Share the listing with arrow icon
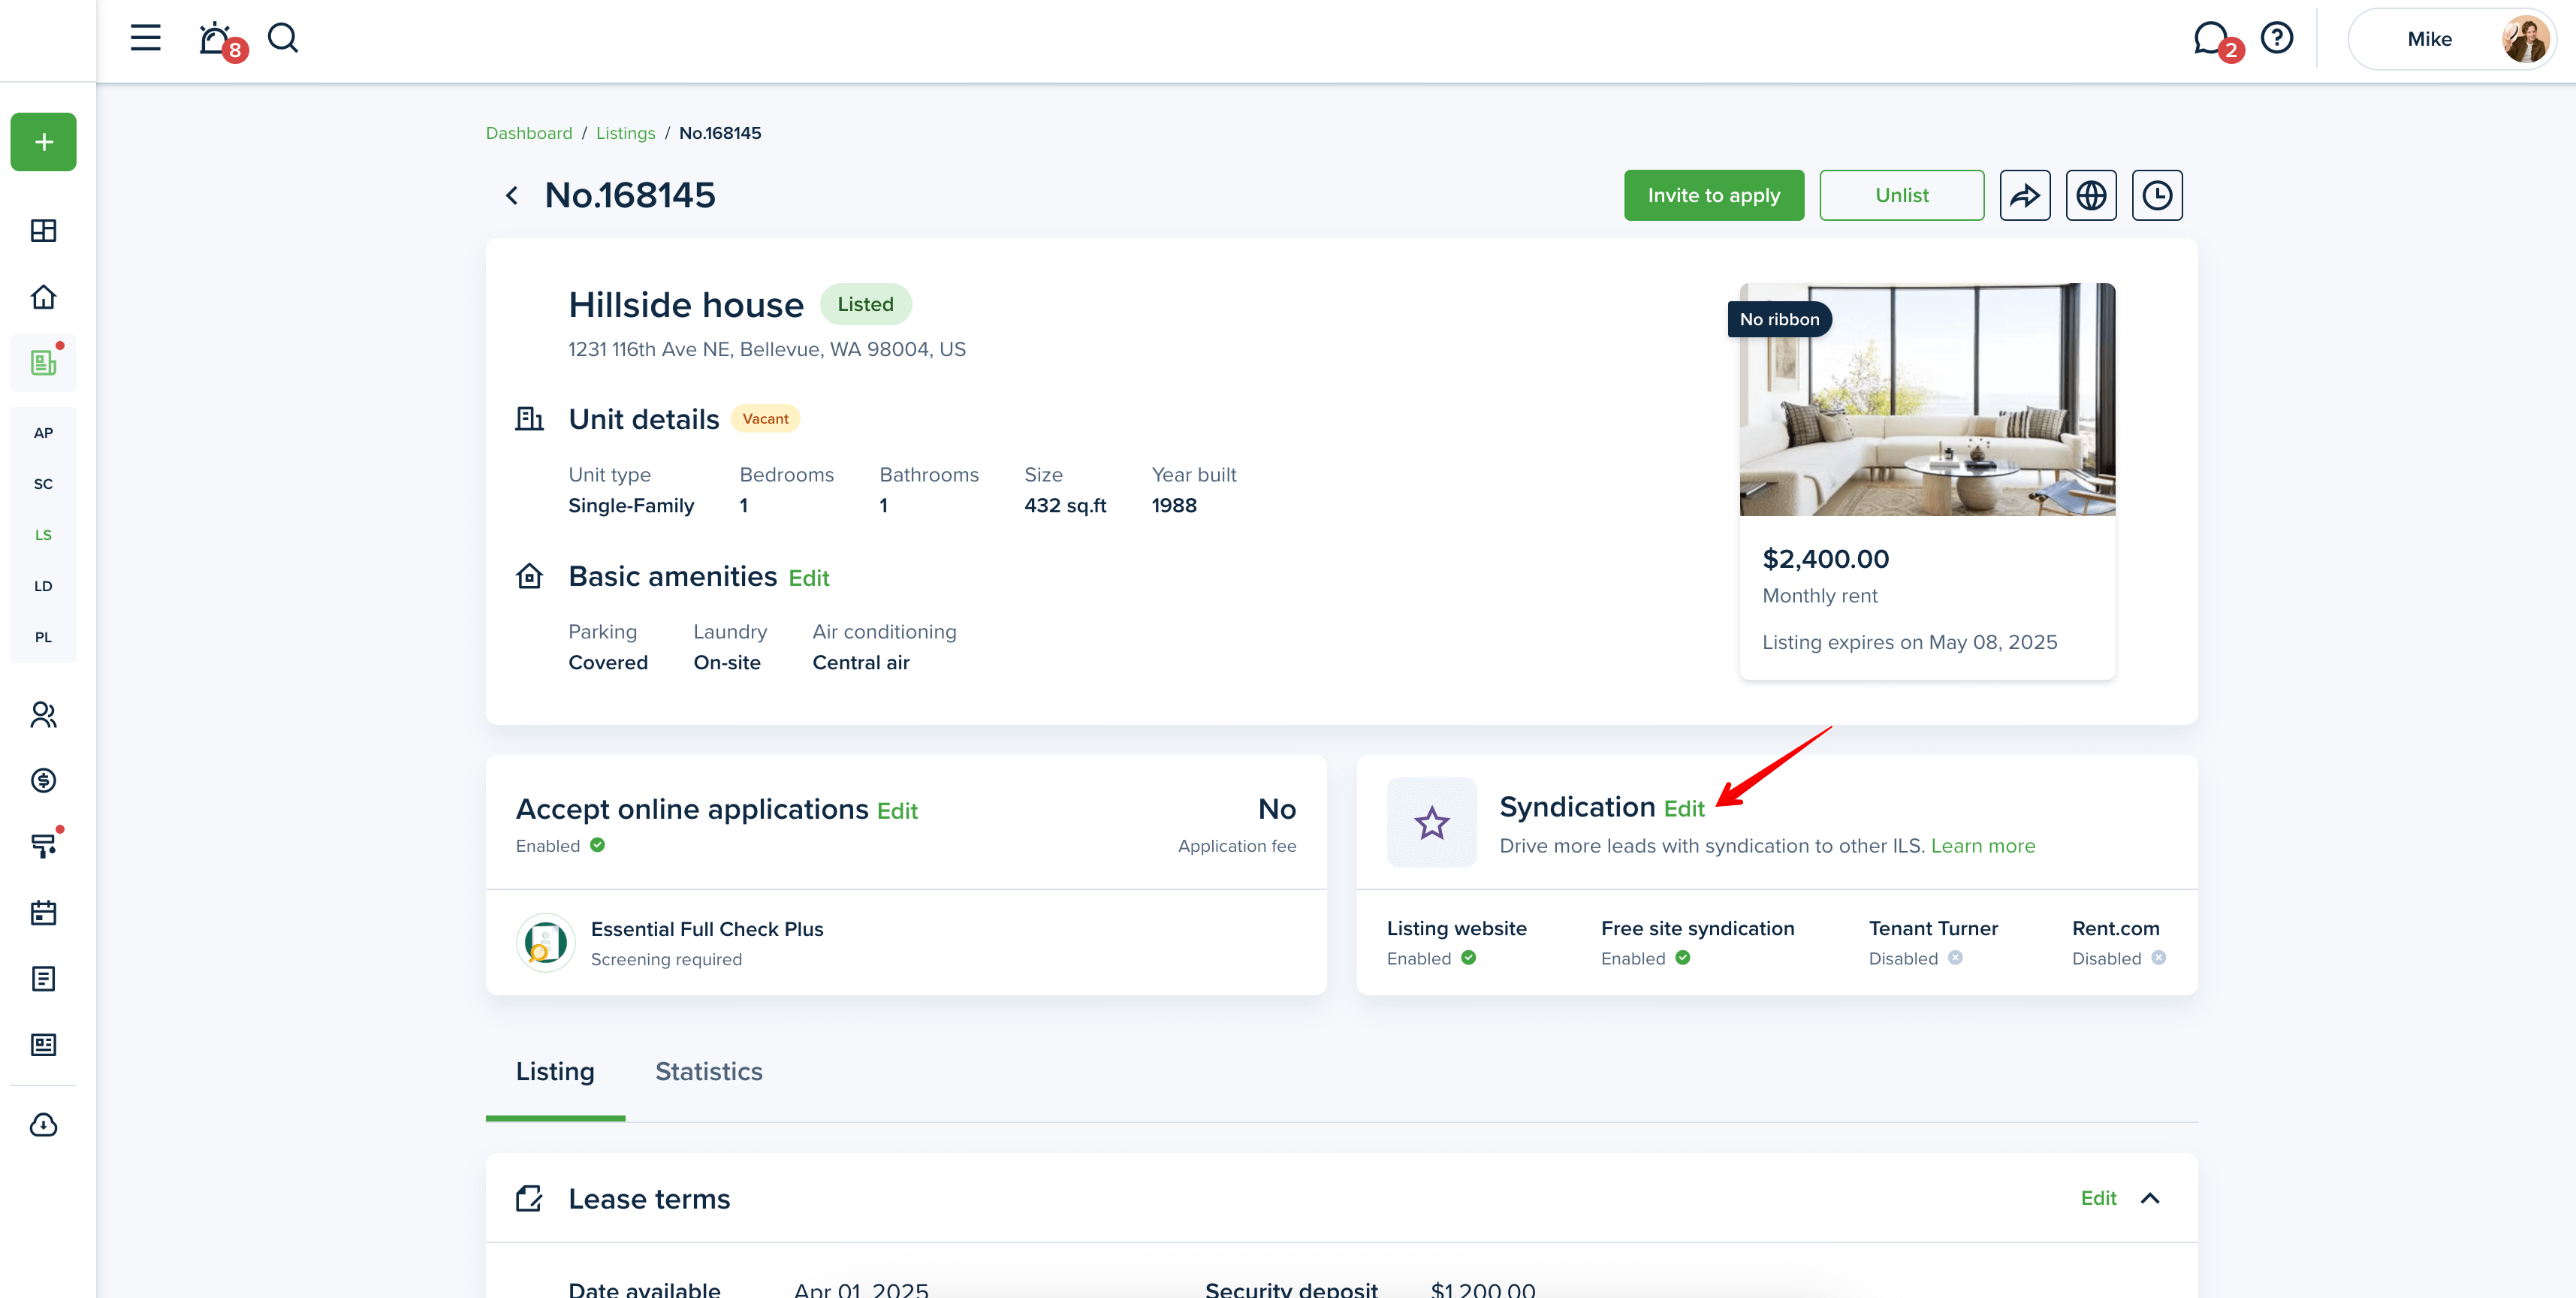This screenshot has width=2576, height=1298. pyautogui.click(x=2025, y=195)
